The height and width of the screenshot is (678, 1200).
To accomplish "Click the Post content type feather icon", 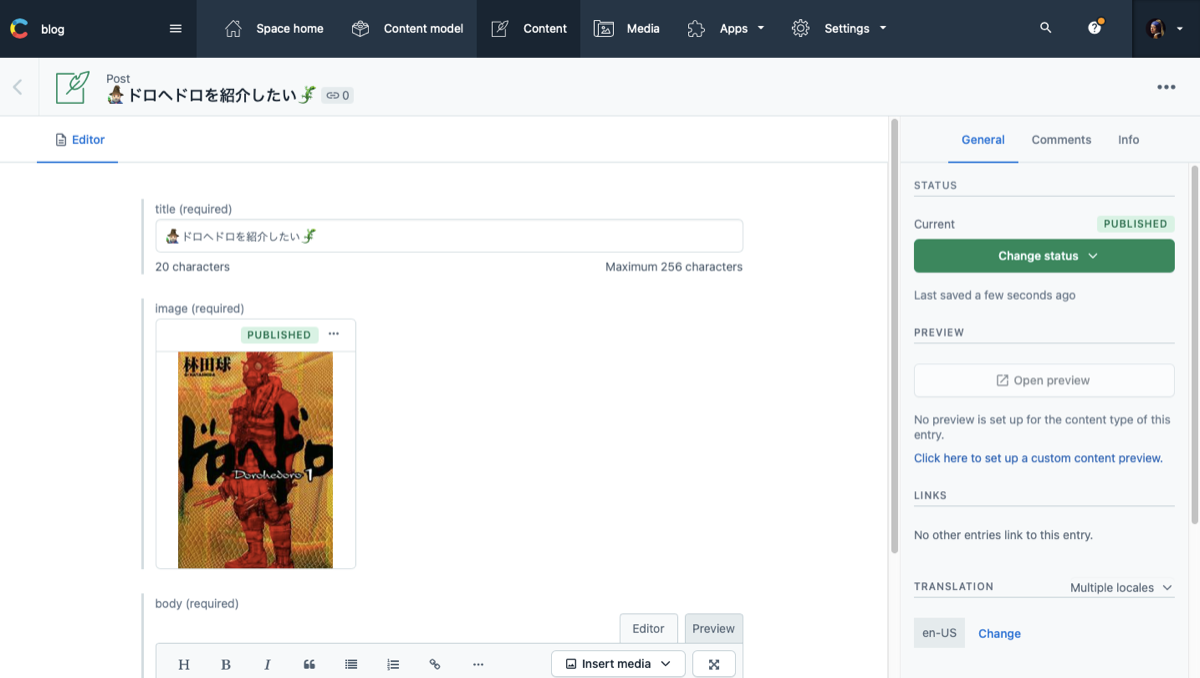I will coord(73,87).
